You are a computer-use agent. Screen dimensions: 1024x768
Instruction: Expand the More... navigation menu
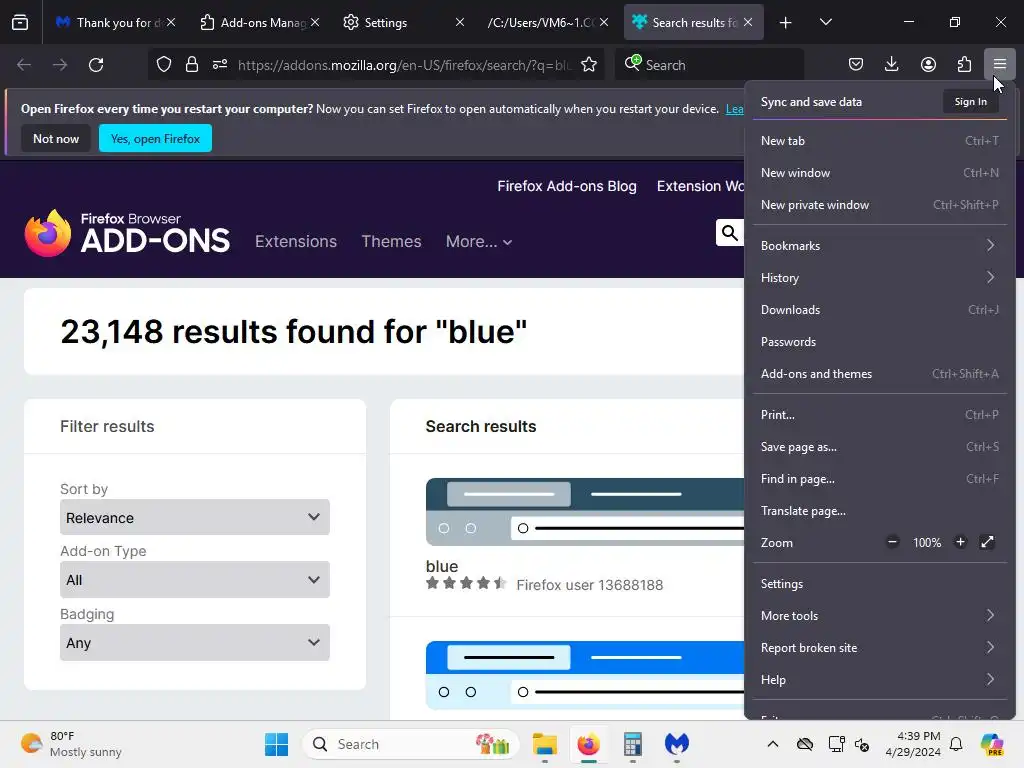coord(479,242)
